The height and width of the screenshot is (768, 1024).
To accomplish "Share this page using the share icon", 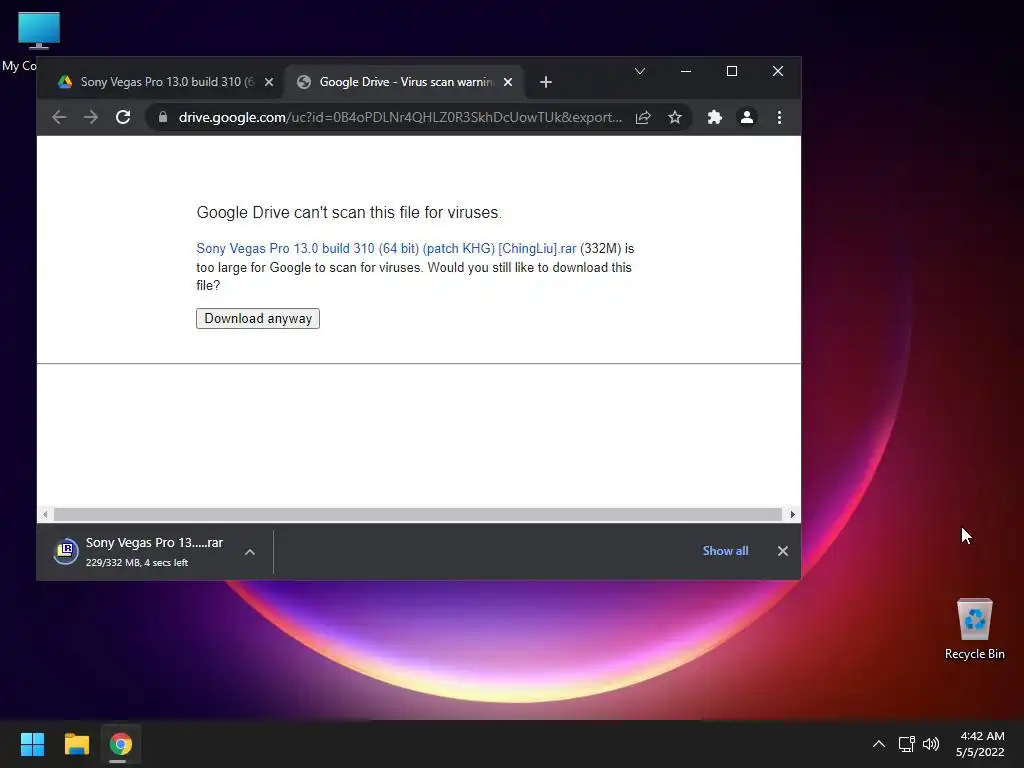I will 643,118.
